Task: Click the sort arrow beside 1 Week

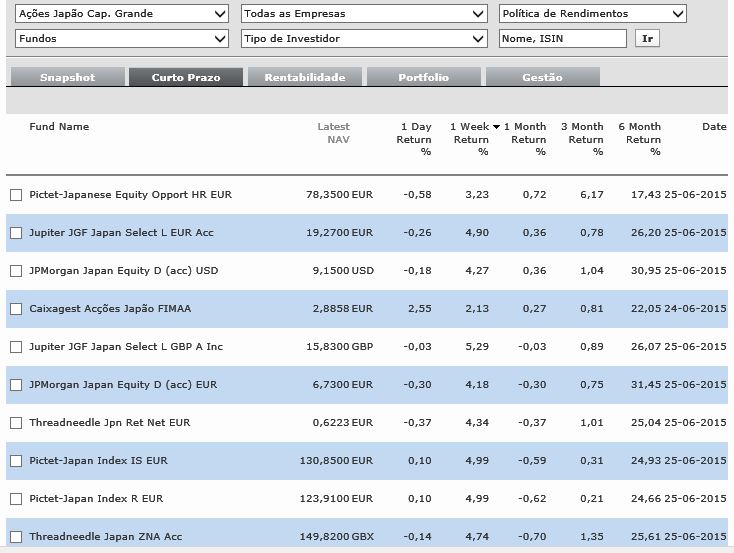Action: [496, 127]
